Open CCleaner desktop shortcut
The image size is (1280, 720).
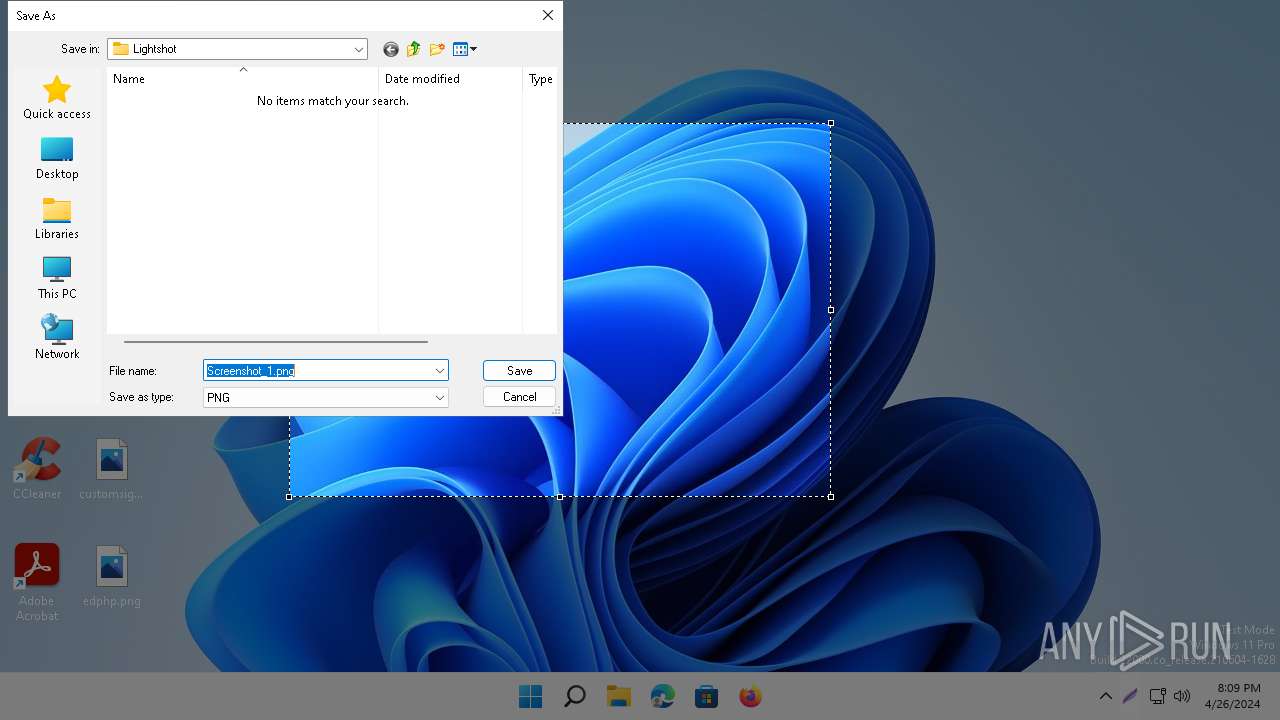pos(37,468)
